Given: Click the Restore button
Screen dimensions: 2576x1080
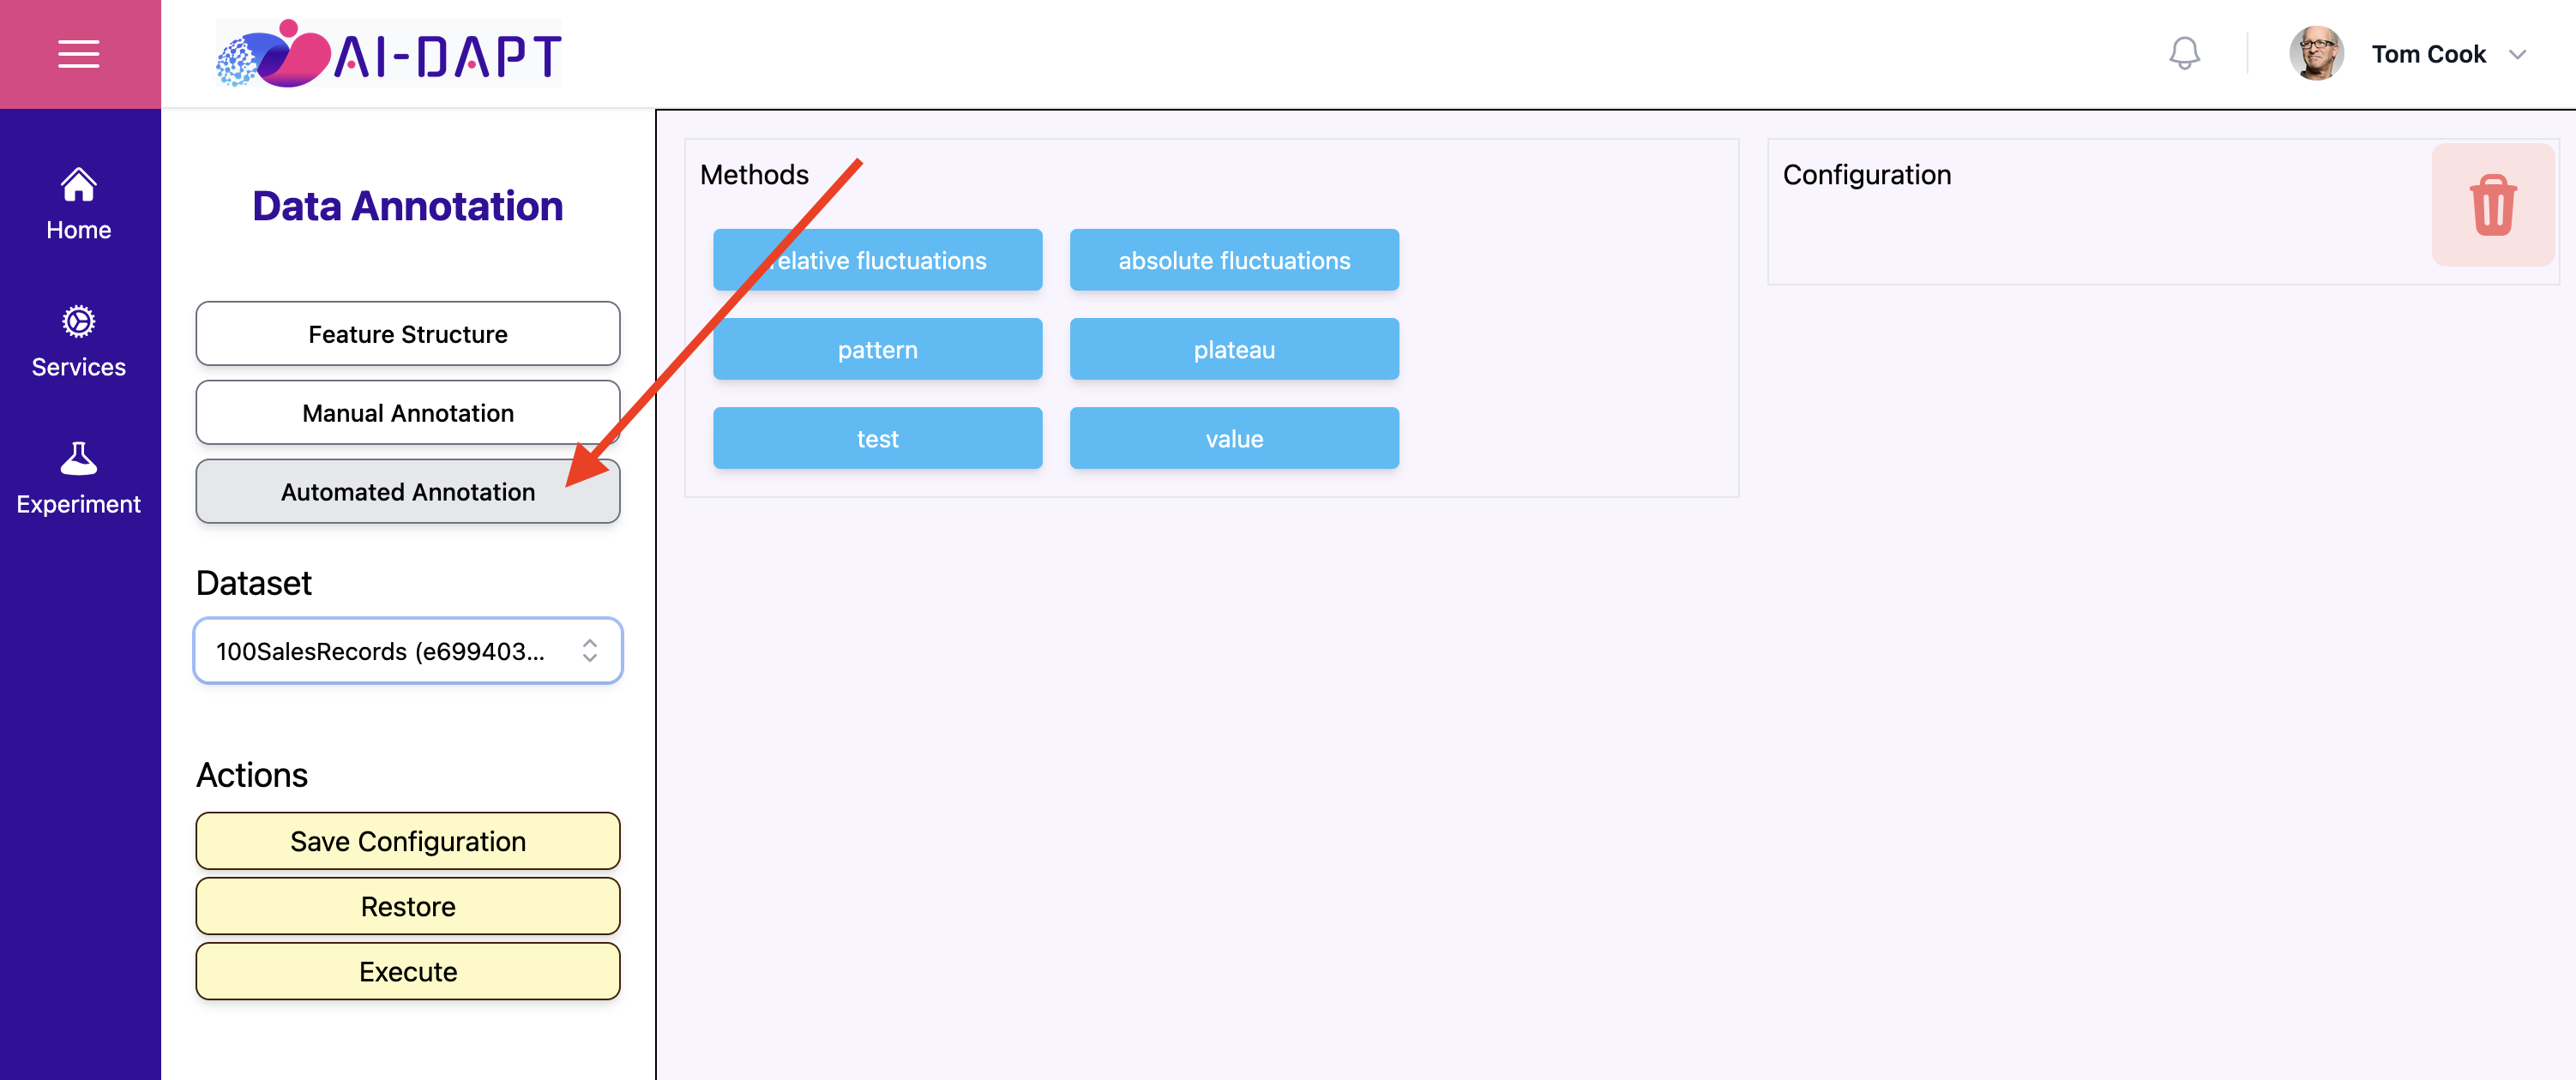Looking at the screenshot, I should click(x=408, y=906).
